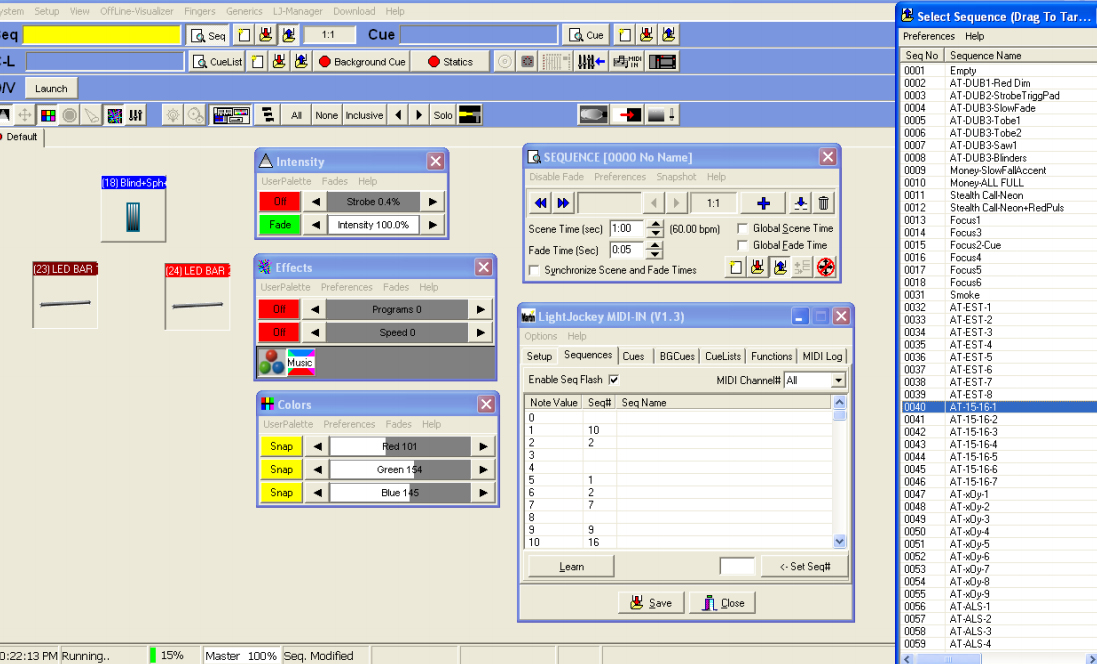1097x664 pixels.
Task: Click the trash icon in SEQUENCE window
Action: [823, 203]
